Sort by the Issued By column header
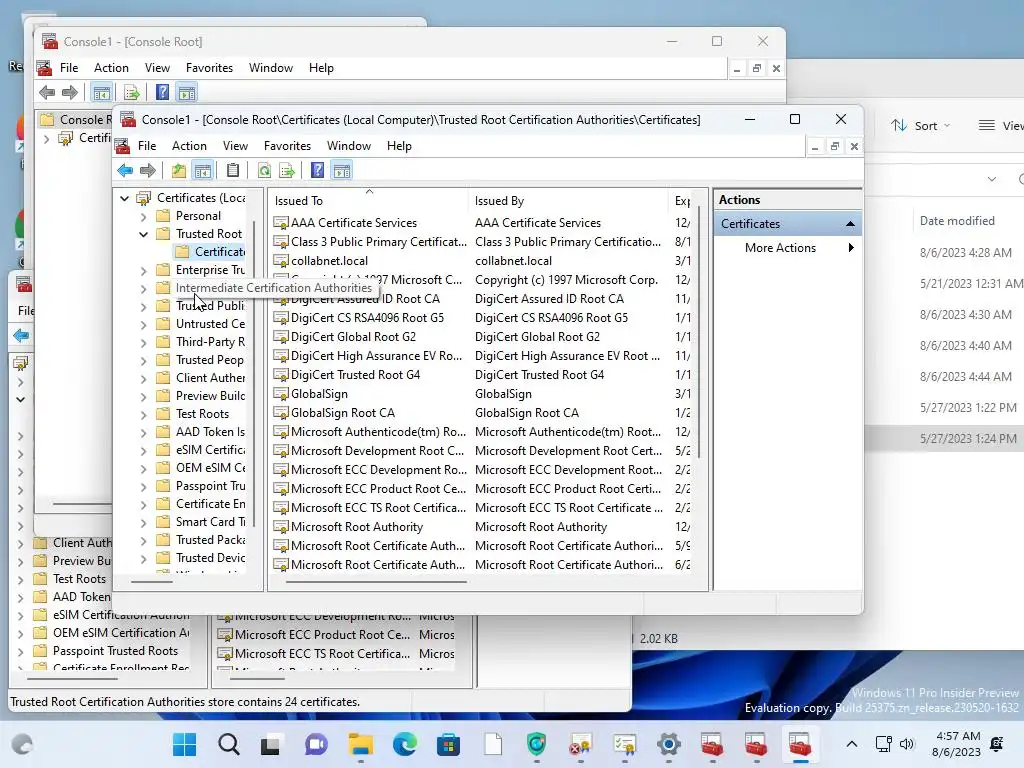Screen dimensions: 1024x768 [568, 200]
